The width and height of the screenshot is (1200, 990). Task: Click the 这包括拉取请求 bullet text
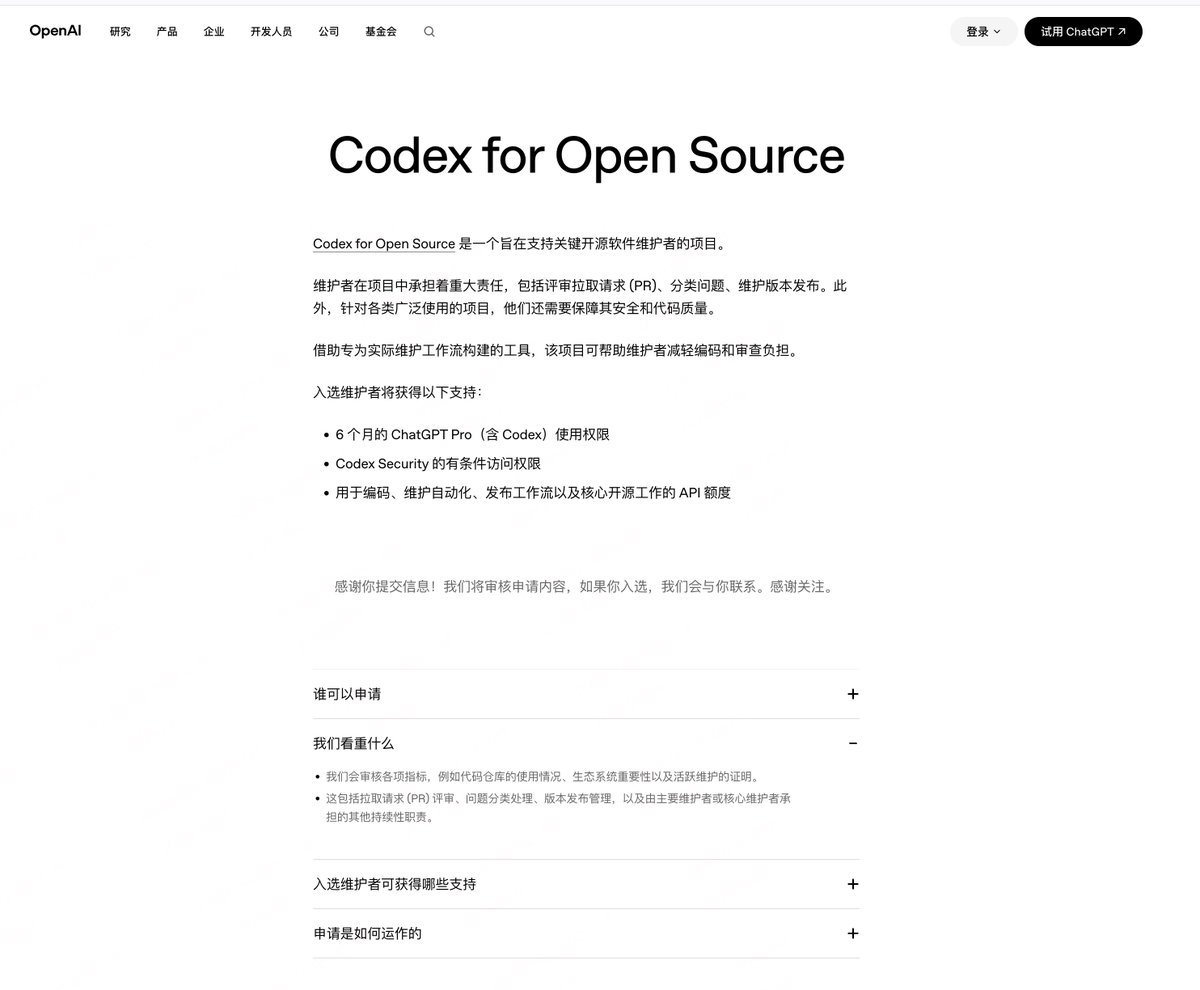[x=559, y=808]
